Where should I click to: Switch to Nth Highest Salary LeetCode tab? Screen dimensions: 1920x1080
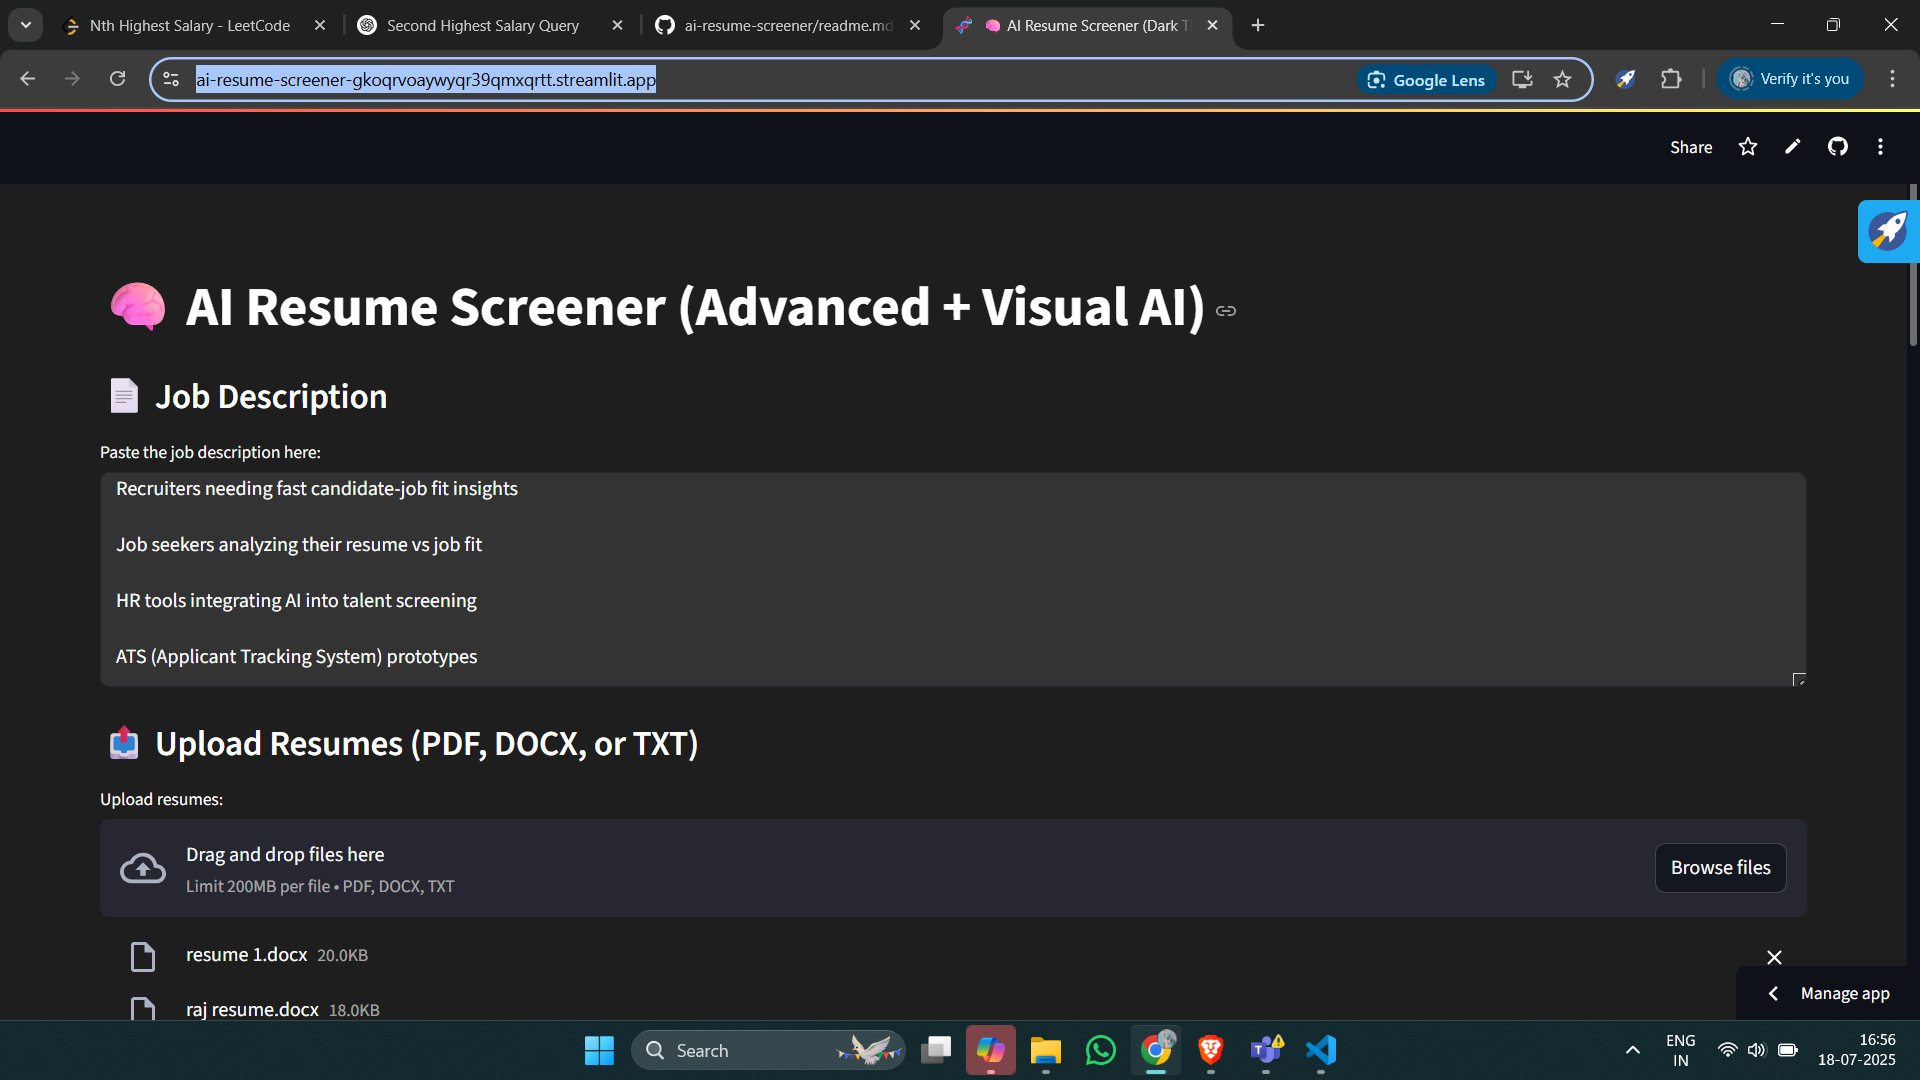190,26
